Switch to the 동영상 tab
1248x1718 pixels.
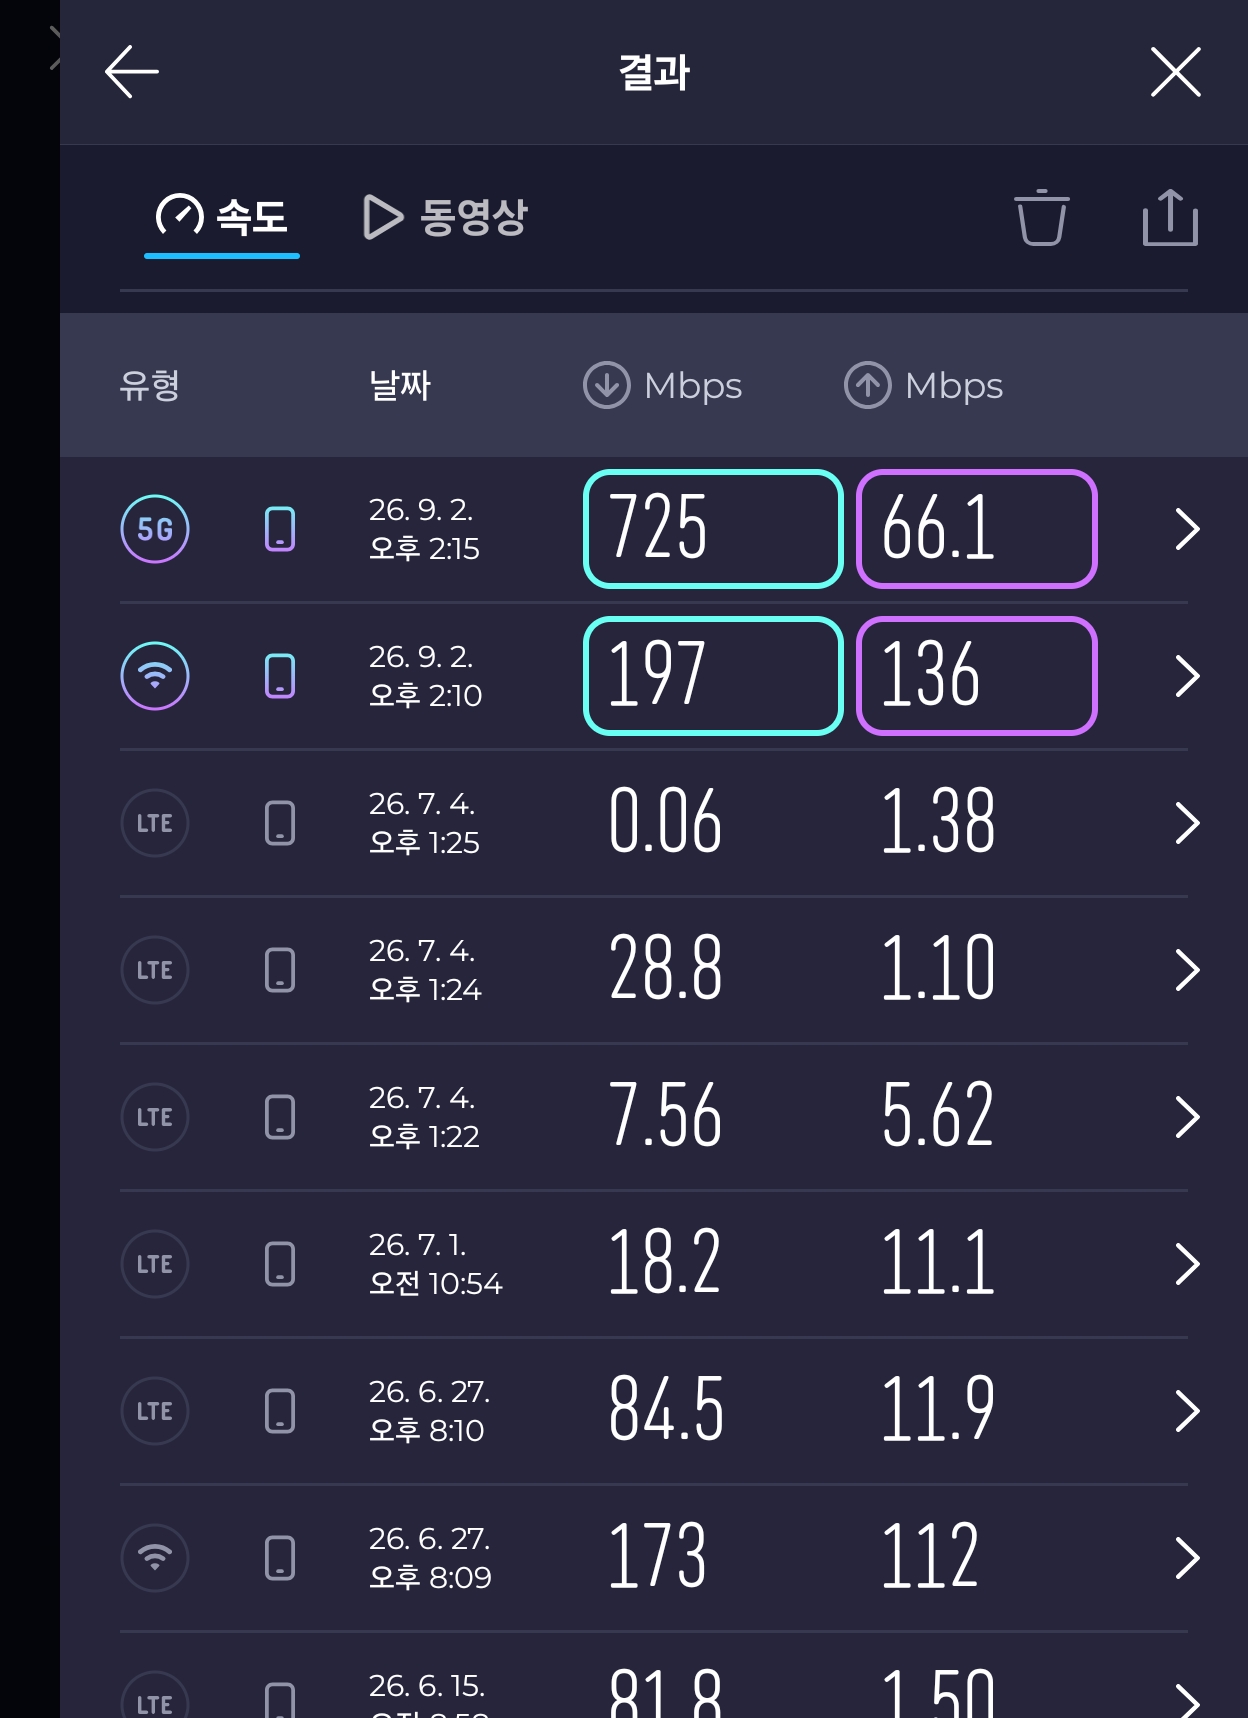click(445, 217)
